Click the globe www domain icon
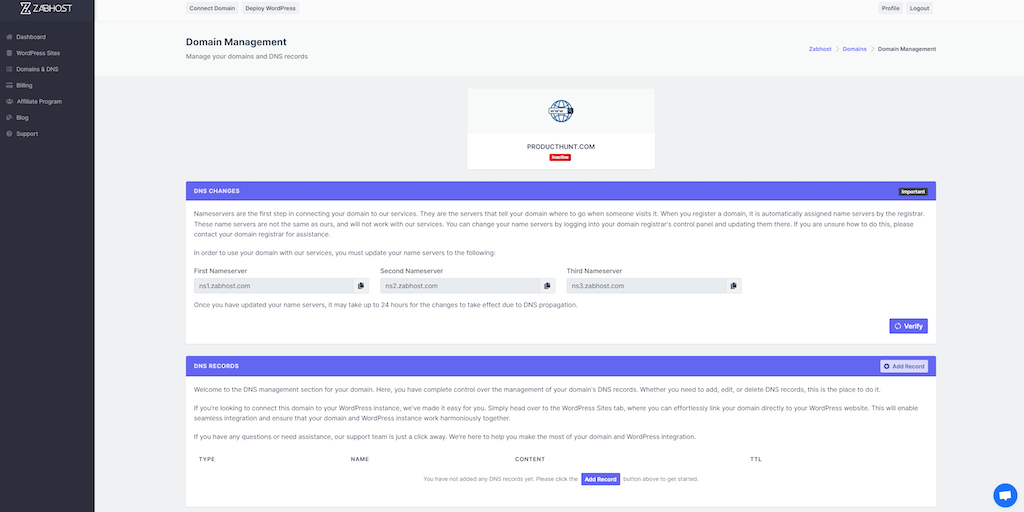The height and width of the screenshot is (512, 1024). point(561,111)
